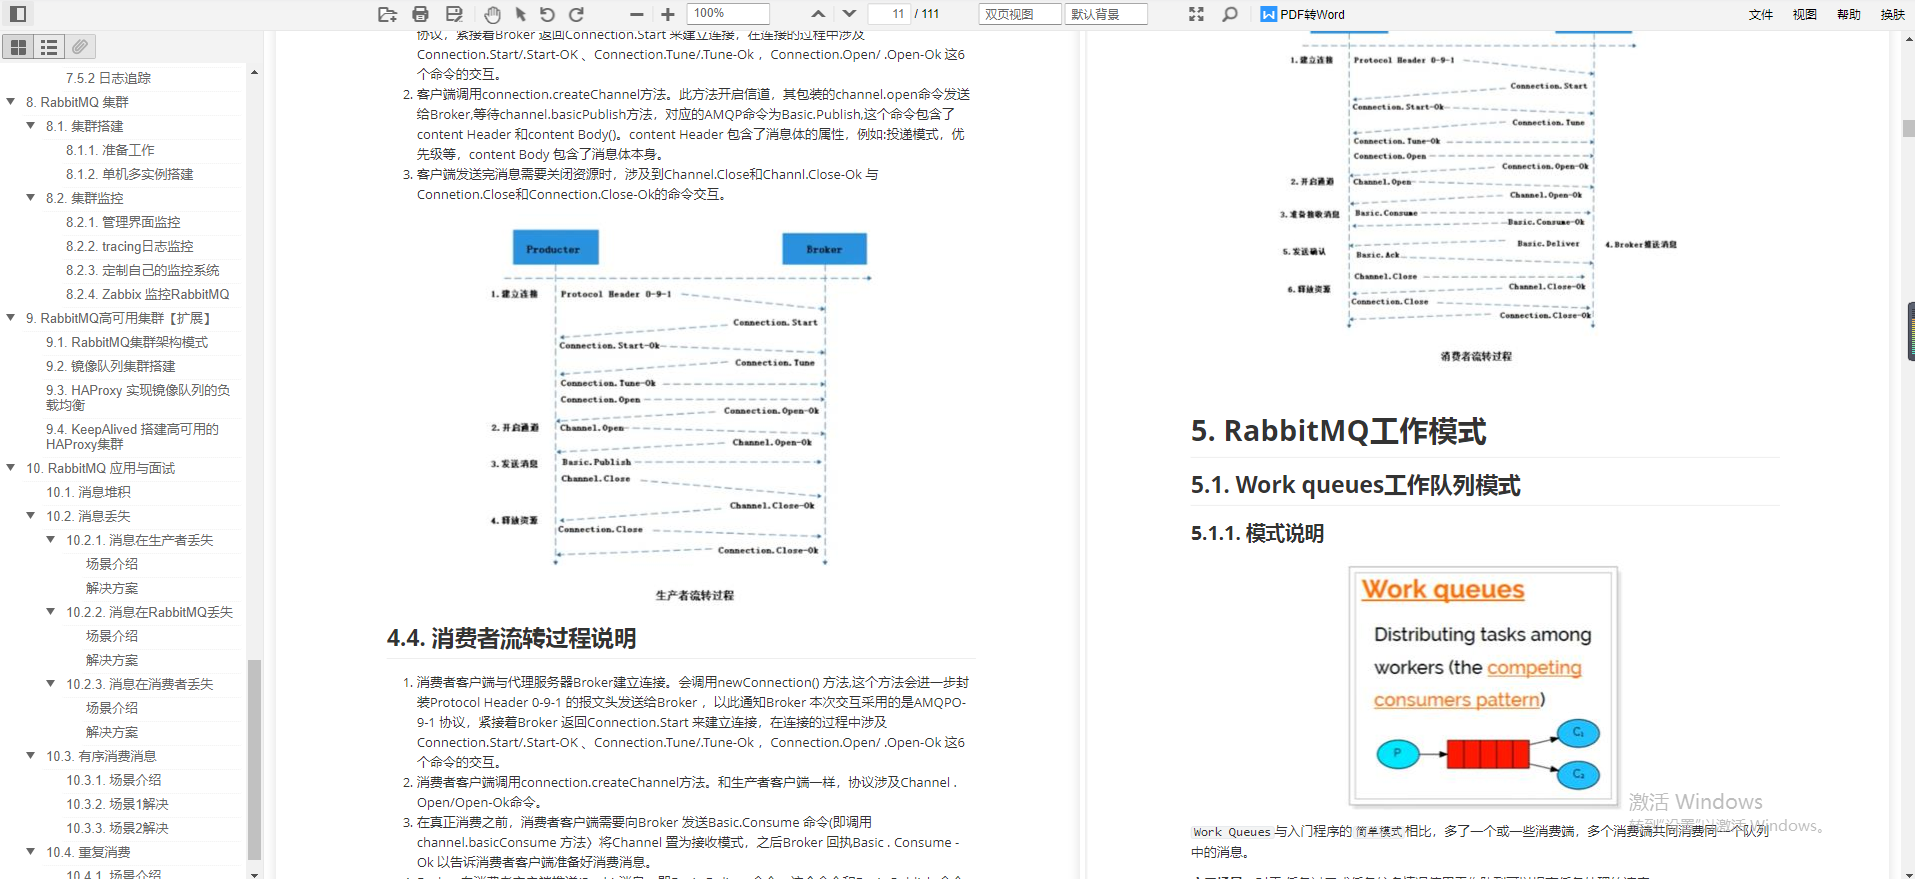1915x879 pixels.
Task: Select the Hand pan tool
Action: pos(492,14)
